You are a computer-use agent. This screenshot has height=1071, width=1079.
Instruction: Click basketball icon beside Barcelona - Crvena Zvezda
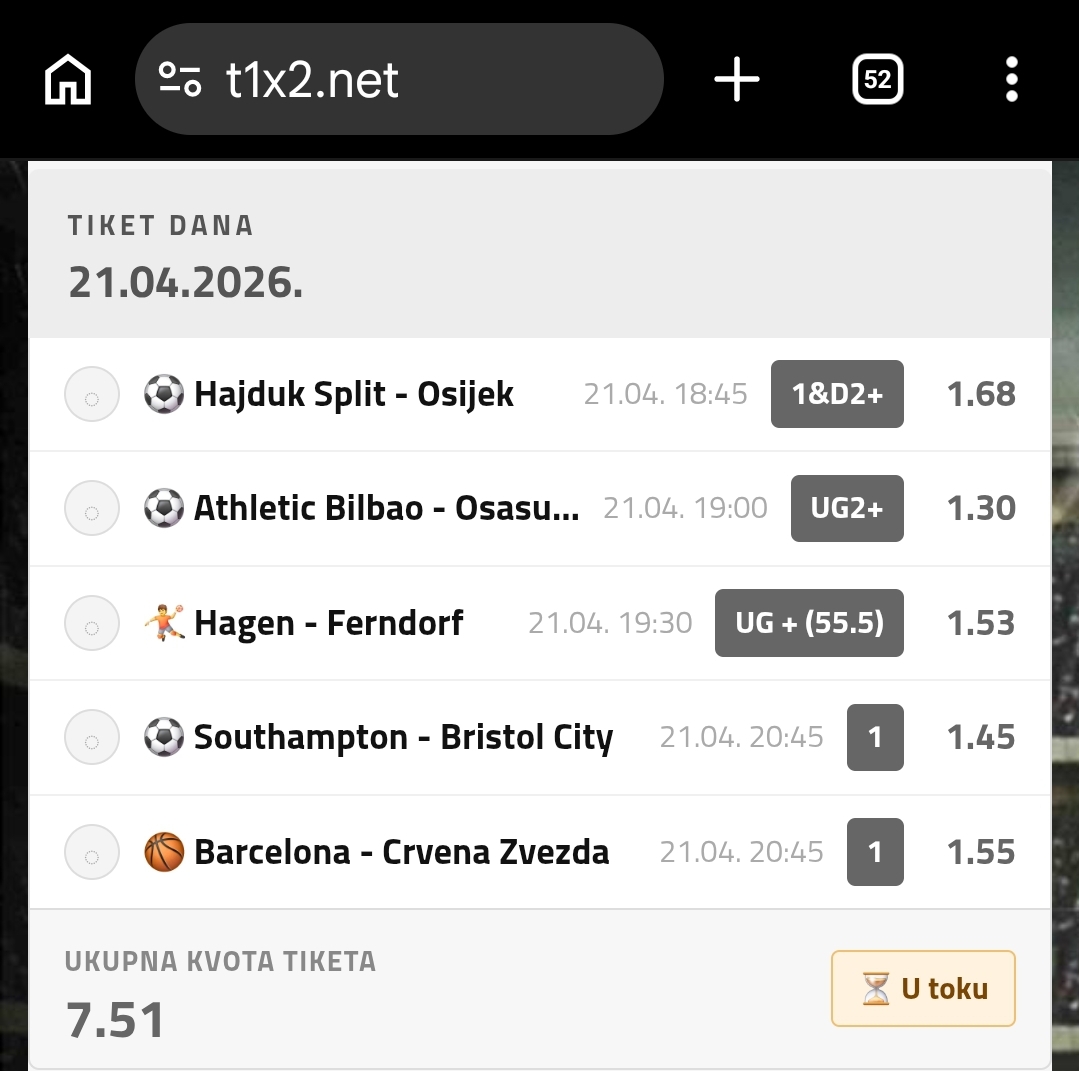point(164,852)
